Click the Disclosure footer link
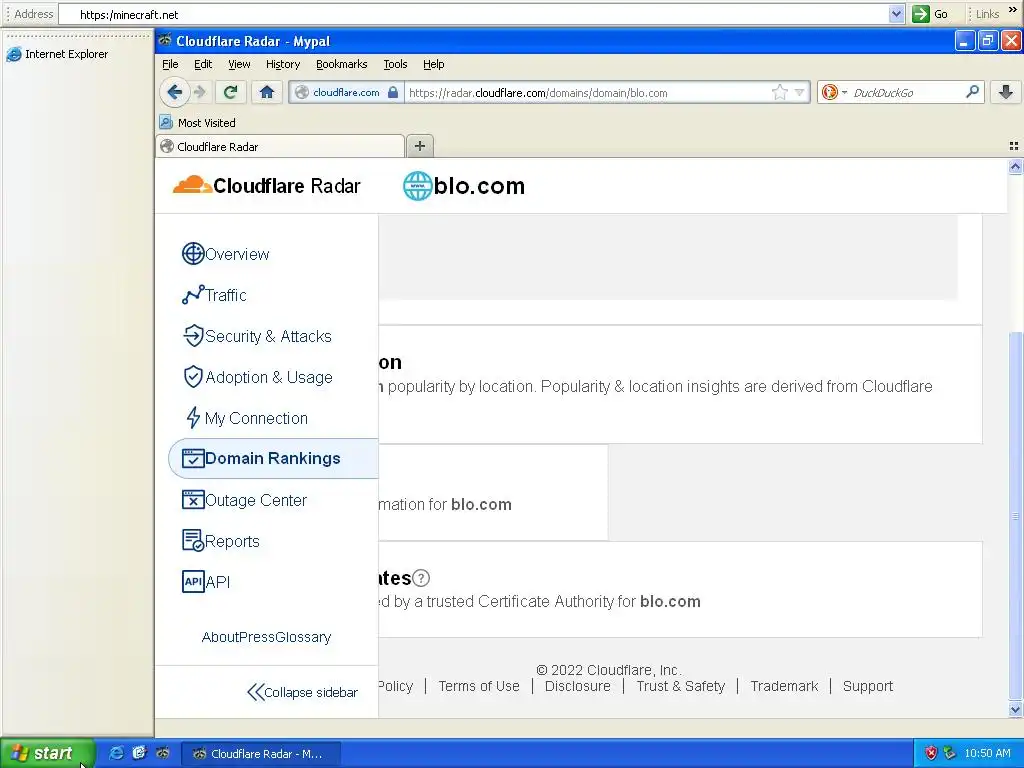The height and width of the screenshot is (768, 1024). coord(577,686)
